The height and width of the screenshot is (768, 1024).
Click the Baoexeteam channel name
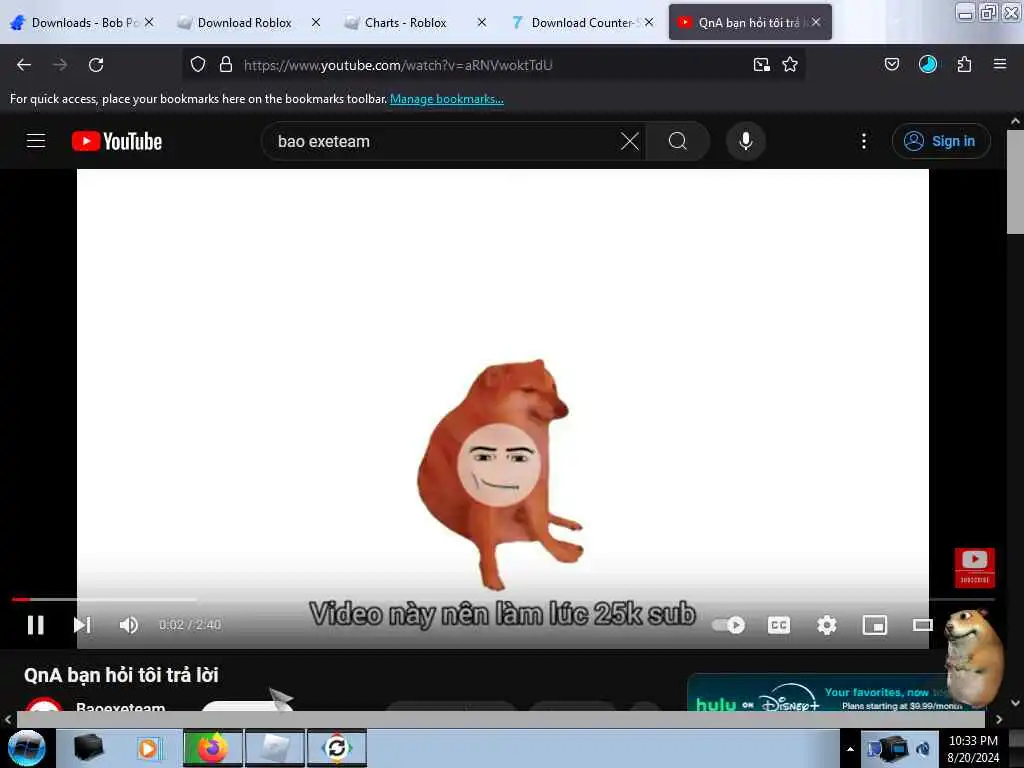pos(120,707)
